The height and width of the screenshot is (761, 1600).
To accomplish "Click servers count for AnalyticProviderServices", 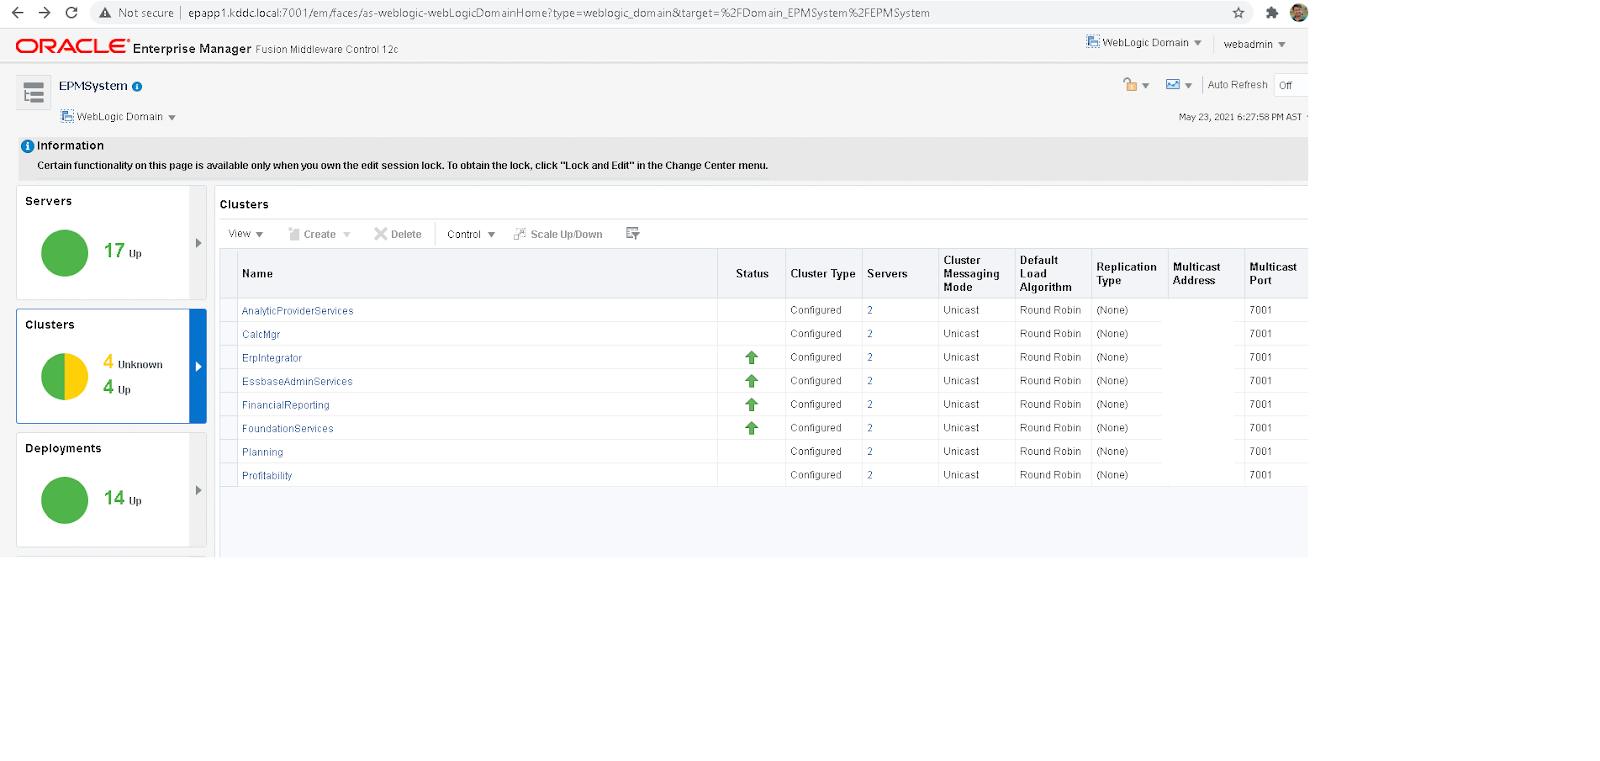I will tap(870, 310).
